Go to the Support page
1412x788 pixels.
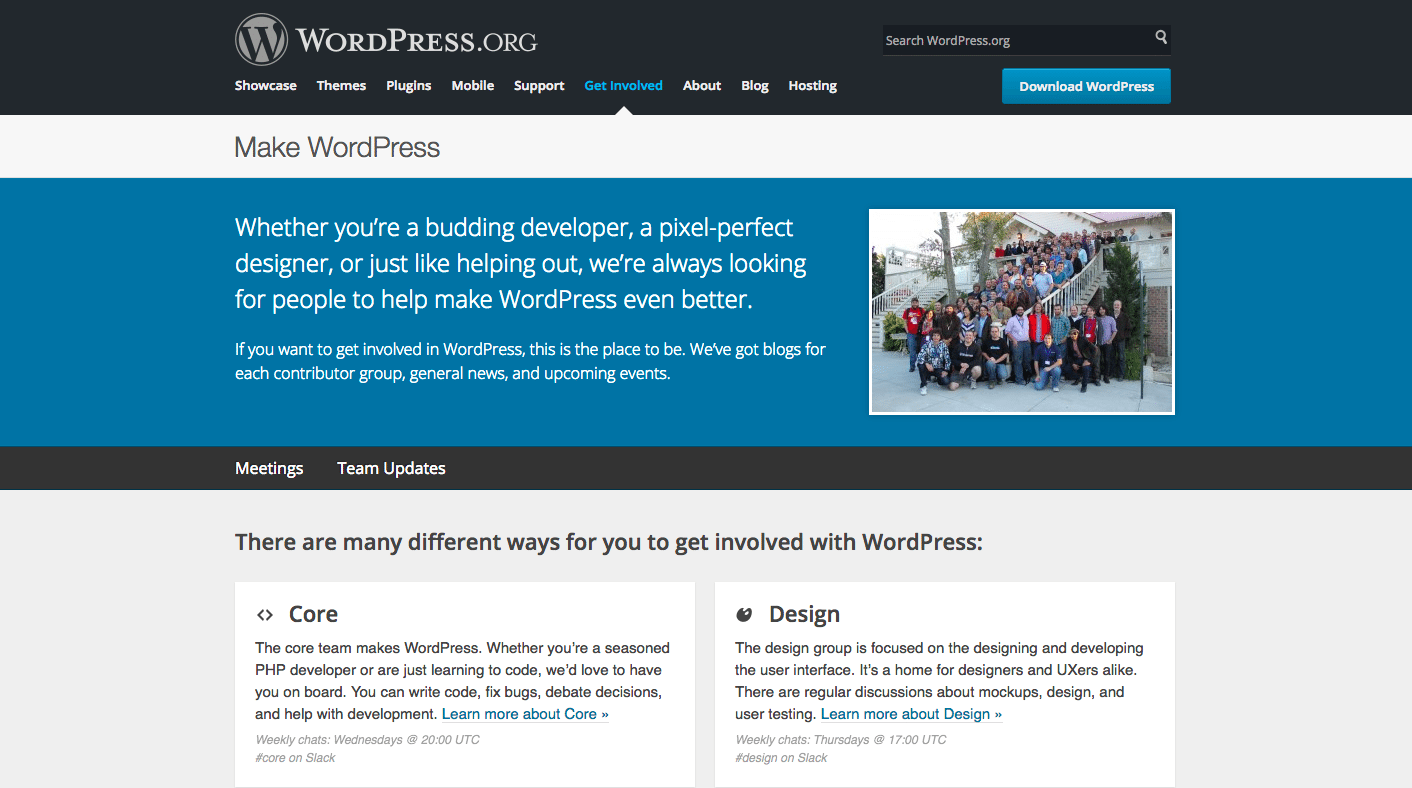[x=539, y=85]
